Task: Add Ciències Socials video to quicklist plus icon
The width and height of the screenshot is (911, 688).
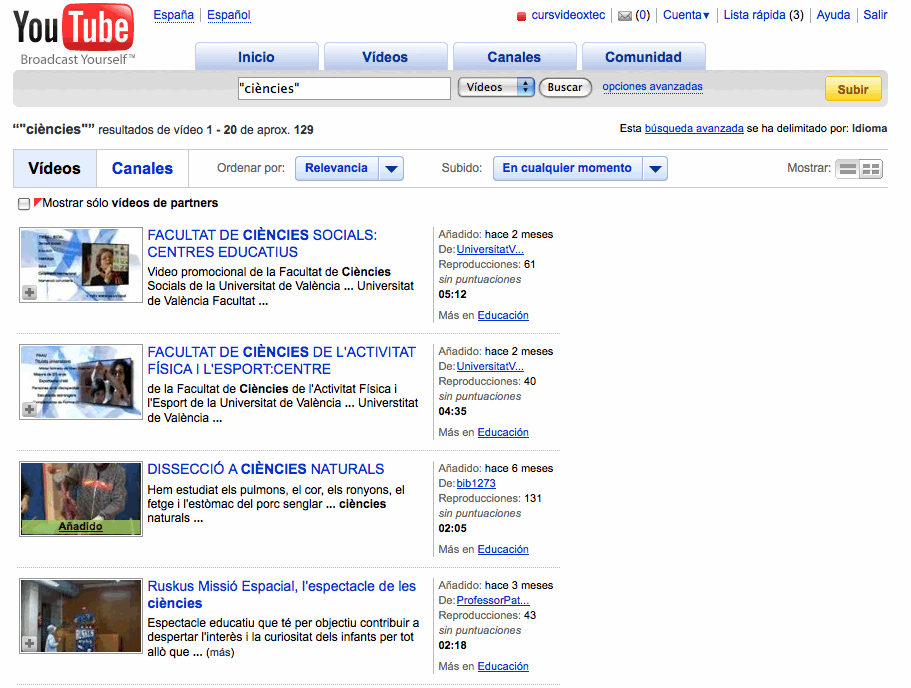Action: 30,293
